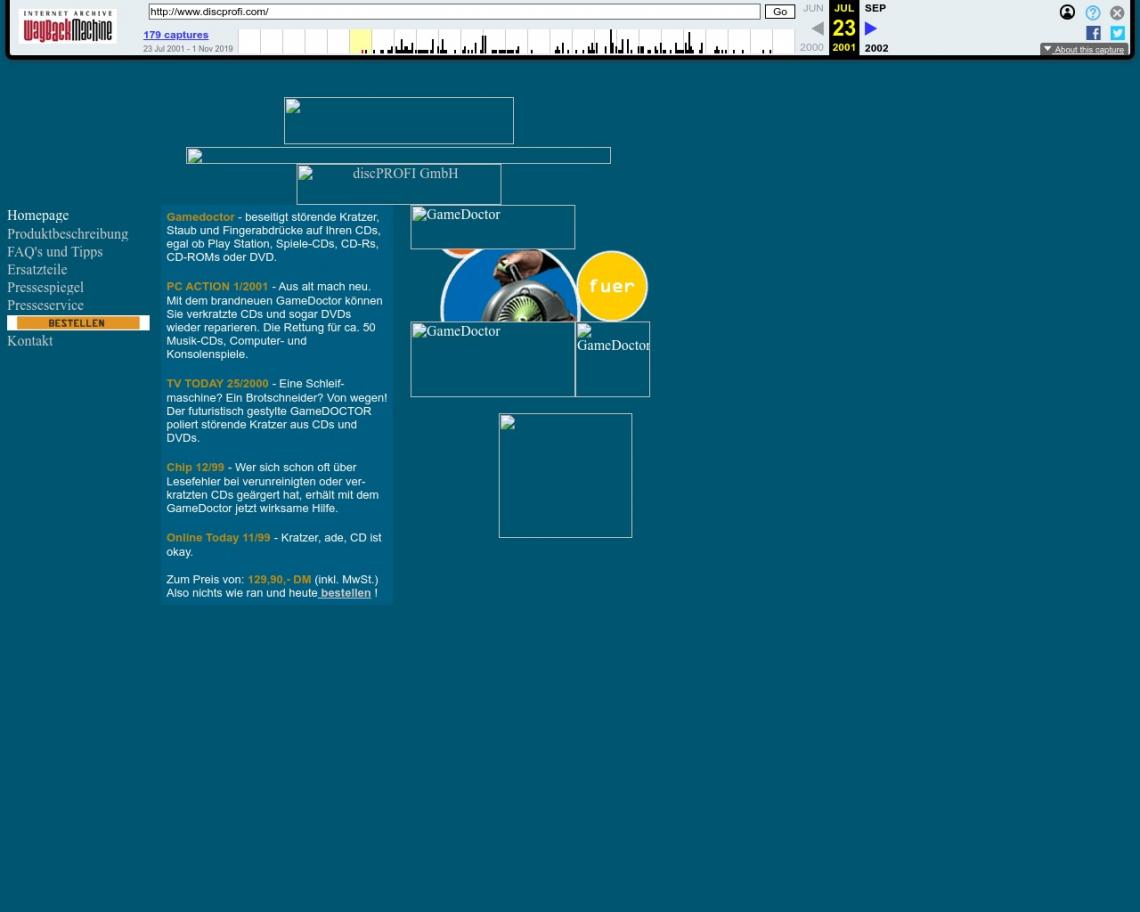Click the JUN month label
This screenshot has height=912, width=1140.
click(x=813, y=8)
